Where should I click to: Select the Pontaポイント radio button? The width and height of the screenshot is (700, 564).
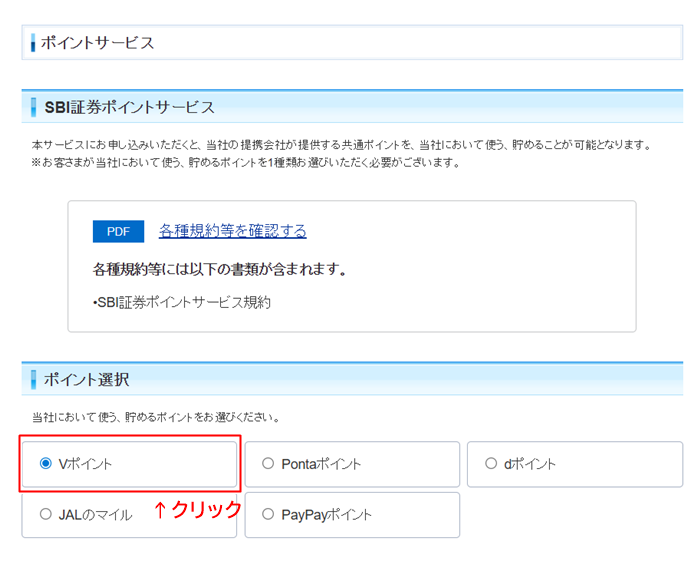(x=268, y=464)
